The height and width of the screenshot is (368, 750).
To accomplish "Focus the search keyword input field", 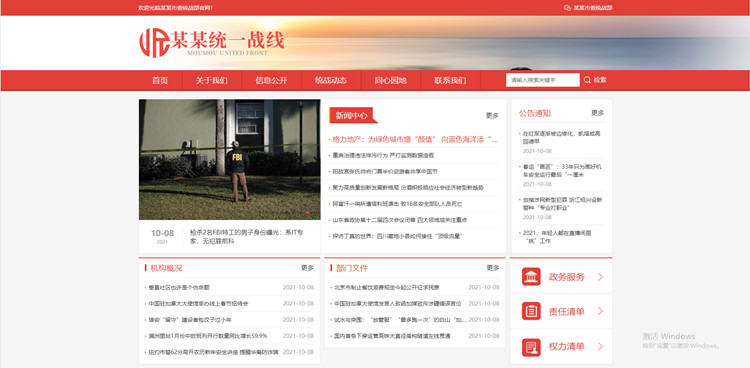I will click(x=542, y=80).
